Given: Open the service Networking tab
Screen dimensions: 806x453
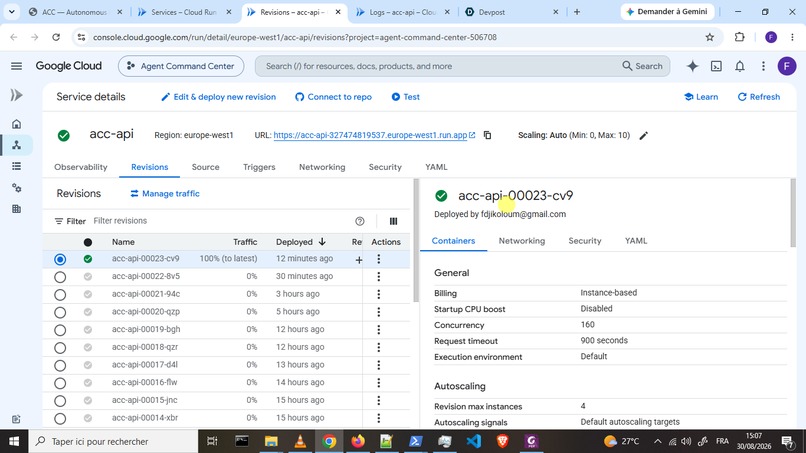Looking at the screenshot, I should [x=322, y=167].
